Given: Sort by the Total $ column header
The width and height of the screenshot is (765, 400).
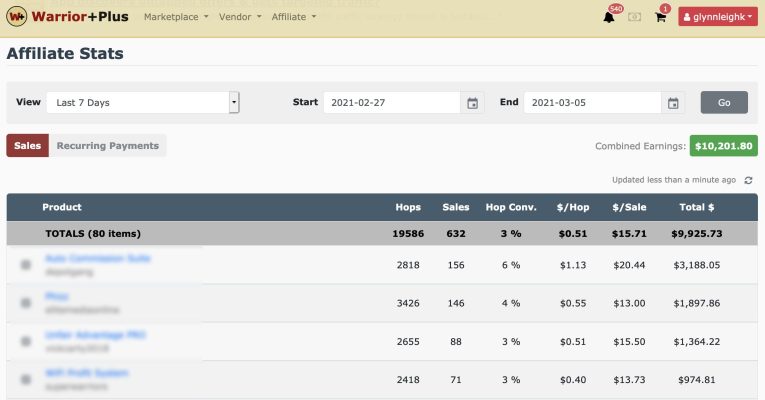Looking at the screenshot, I should [697, 207].
